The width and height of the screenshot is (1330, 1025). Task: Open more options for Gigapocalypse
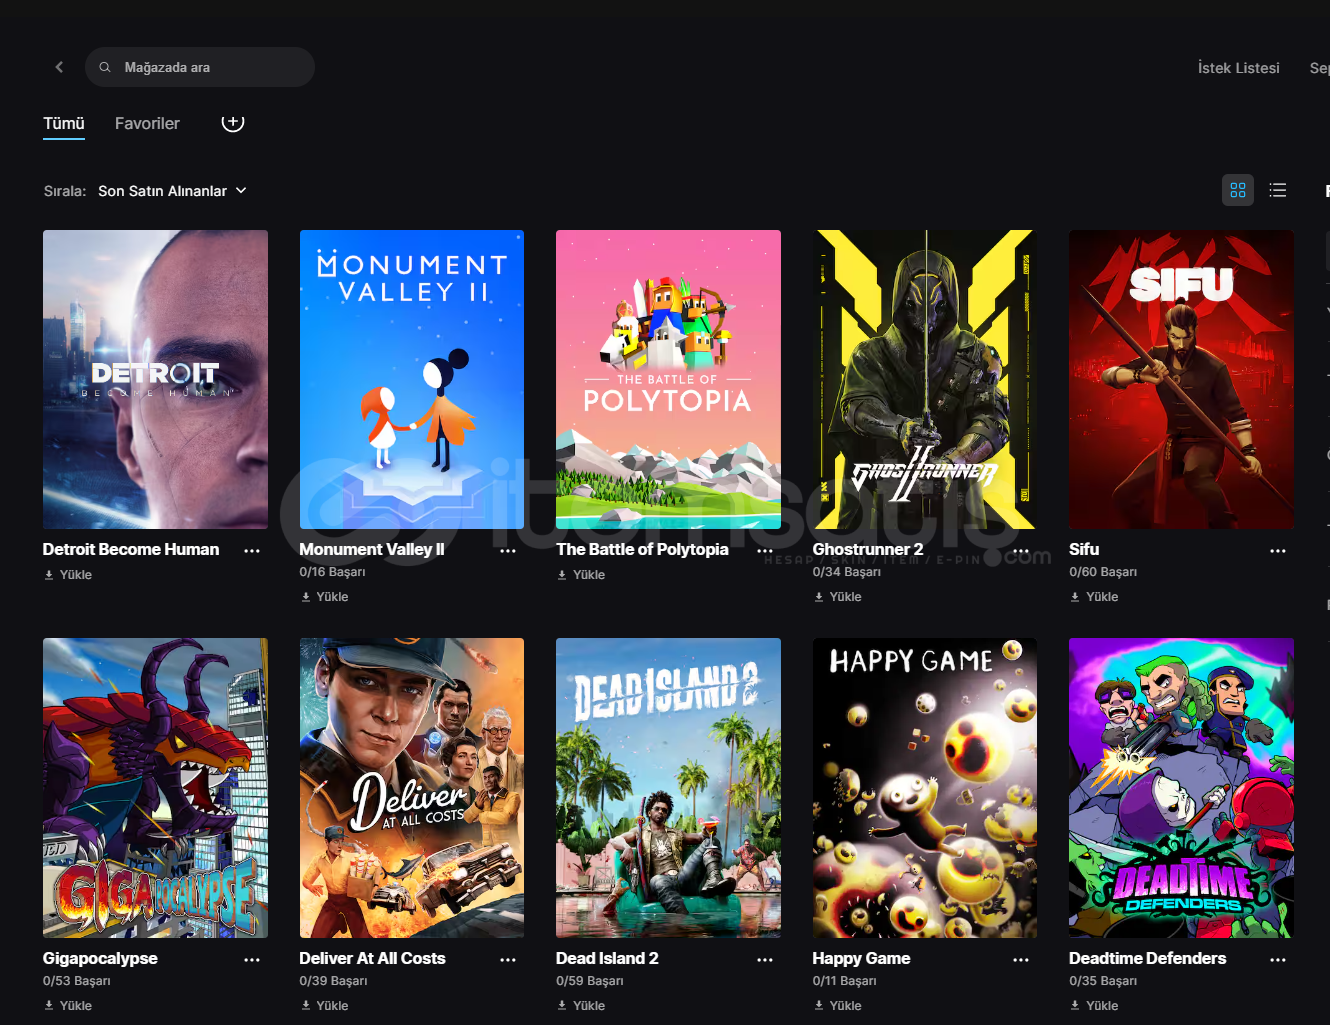pyautogui.click(x=252, y=960)
